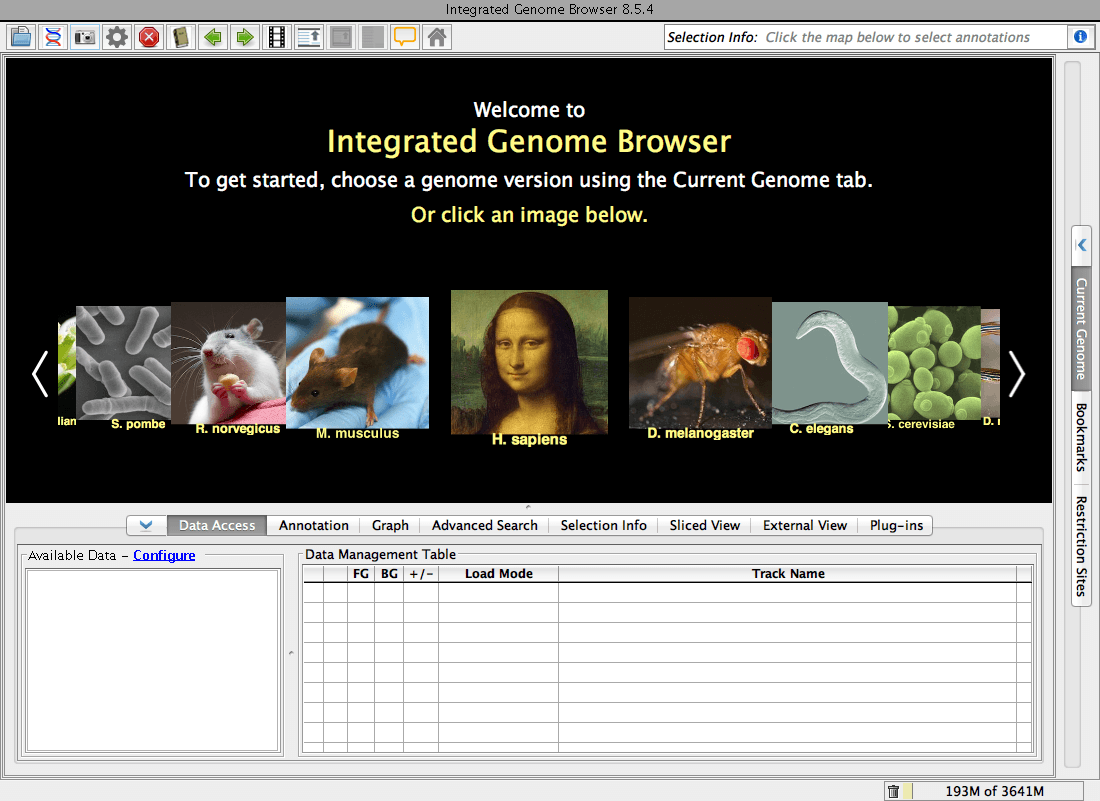
Task: Open the Bookmarks side tab
Action: pyautogui.click(x=1081, y=437)
